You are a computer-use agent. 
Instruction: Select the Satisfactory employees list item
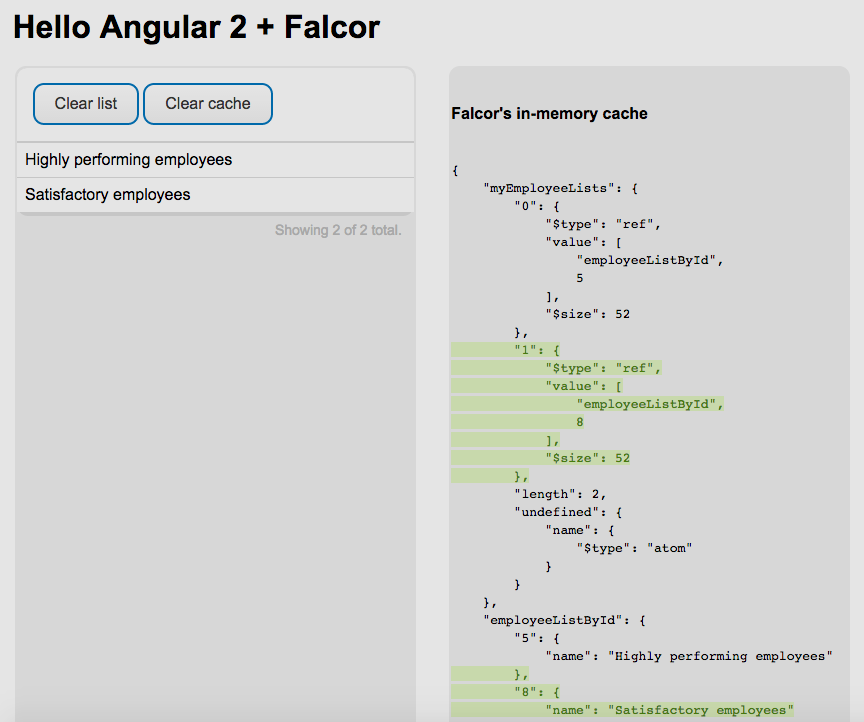click(x=215, y=195)
